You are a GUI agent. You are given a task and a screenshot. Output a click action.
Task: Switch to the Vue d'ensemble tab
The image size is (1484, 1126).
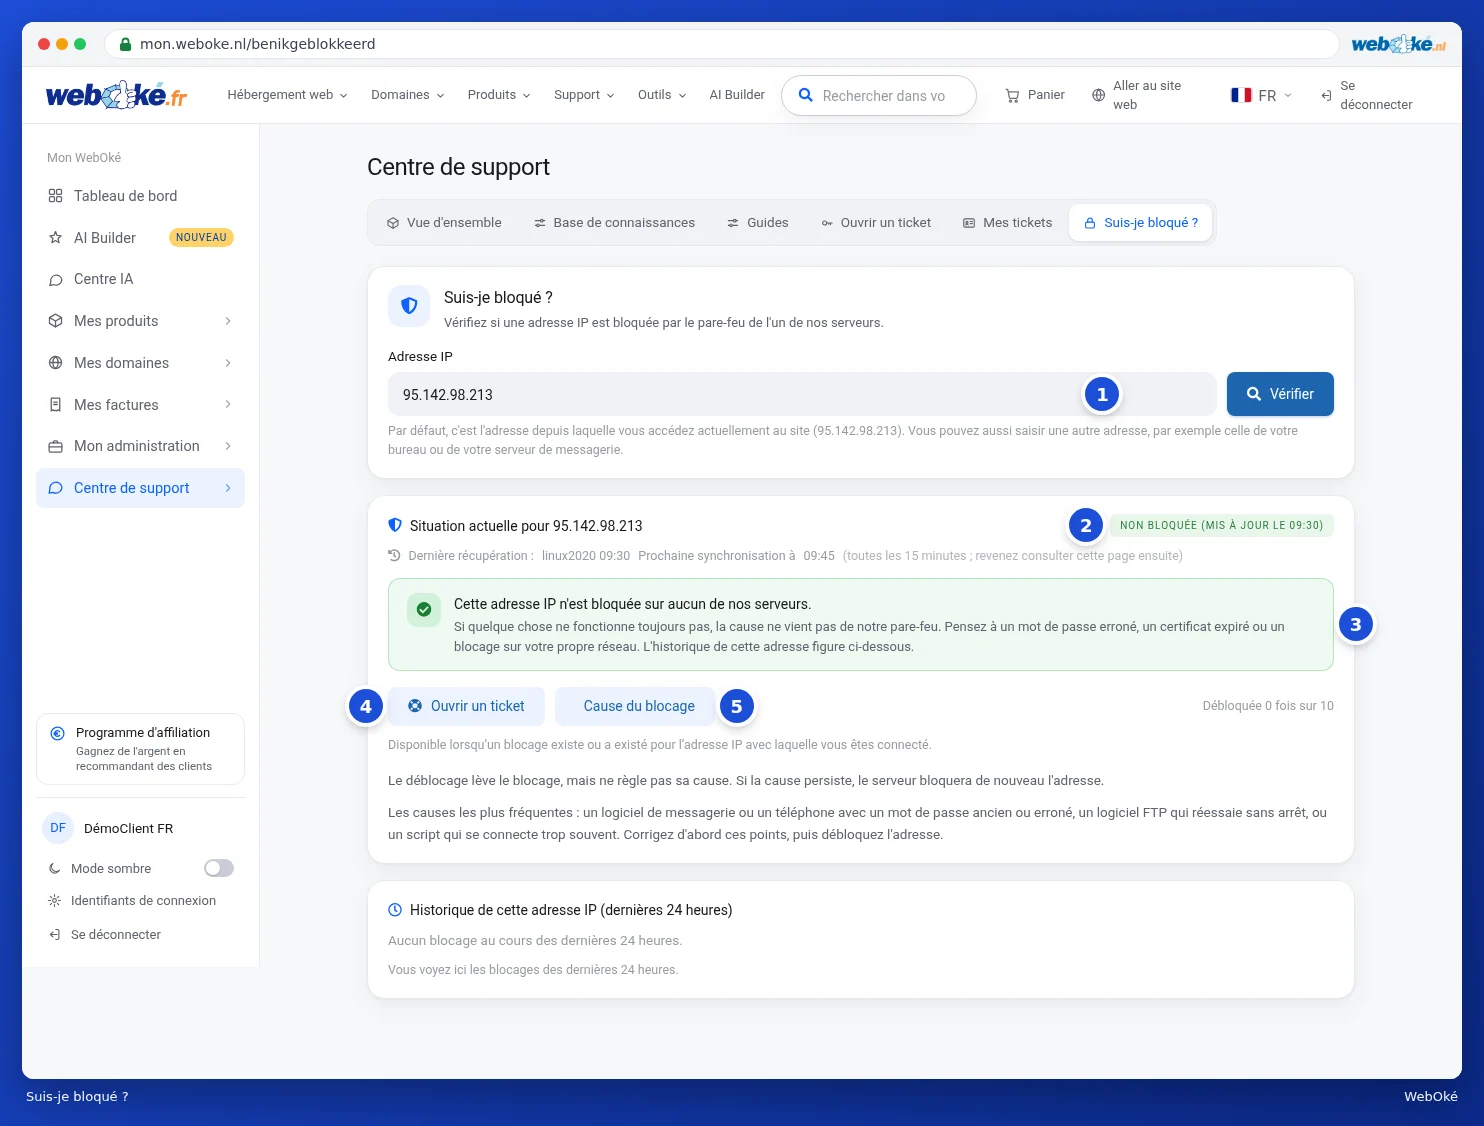pyautogui.click(x=444, y=223)
